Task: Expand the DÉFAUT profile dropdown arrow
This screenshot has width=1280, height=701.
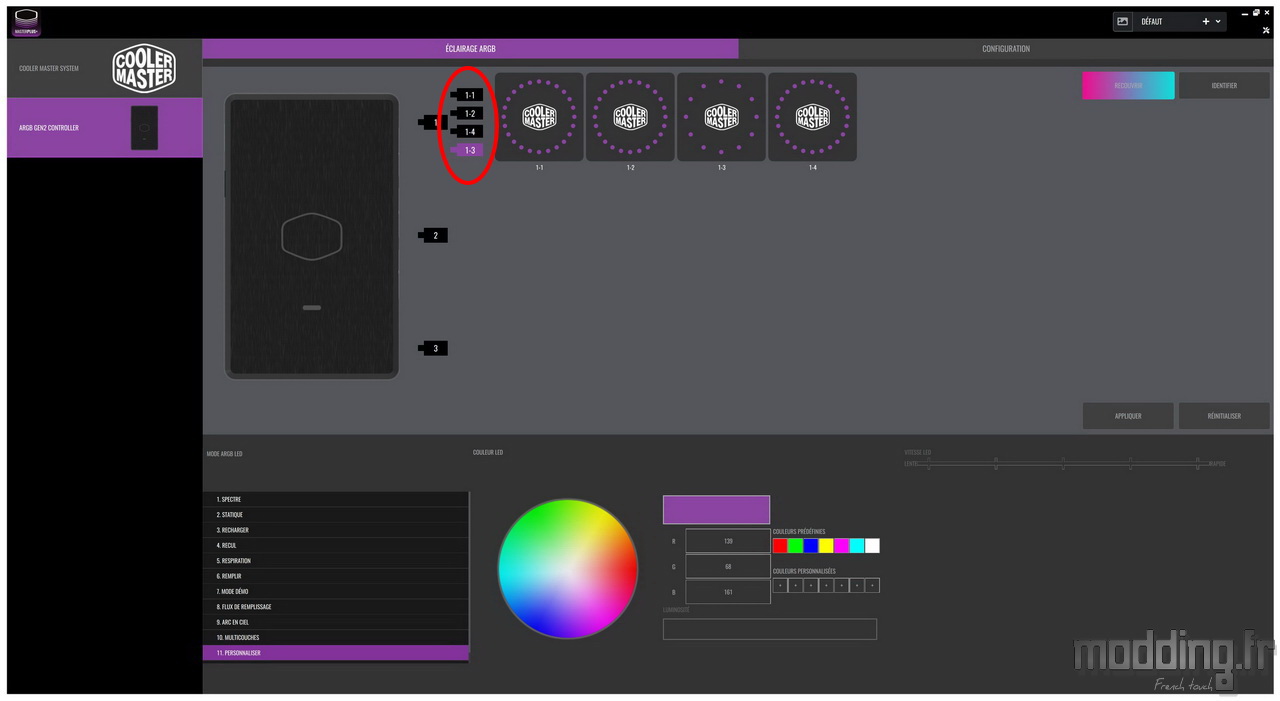Action: pyautogui.click(x=1218, y=21)
